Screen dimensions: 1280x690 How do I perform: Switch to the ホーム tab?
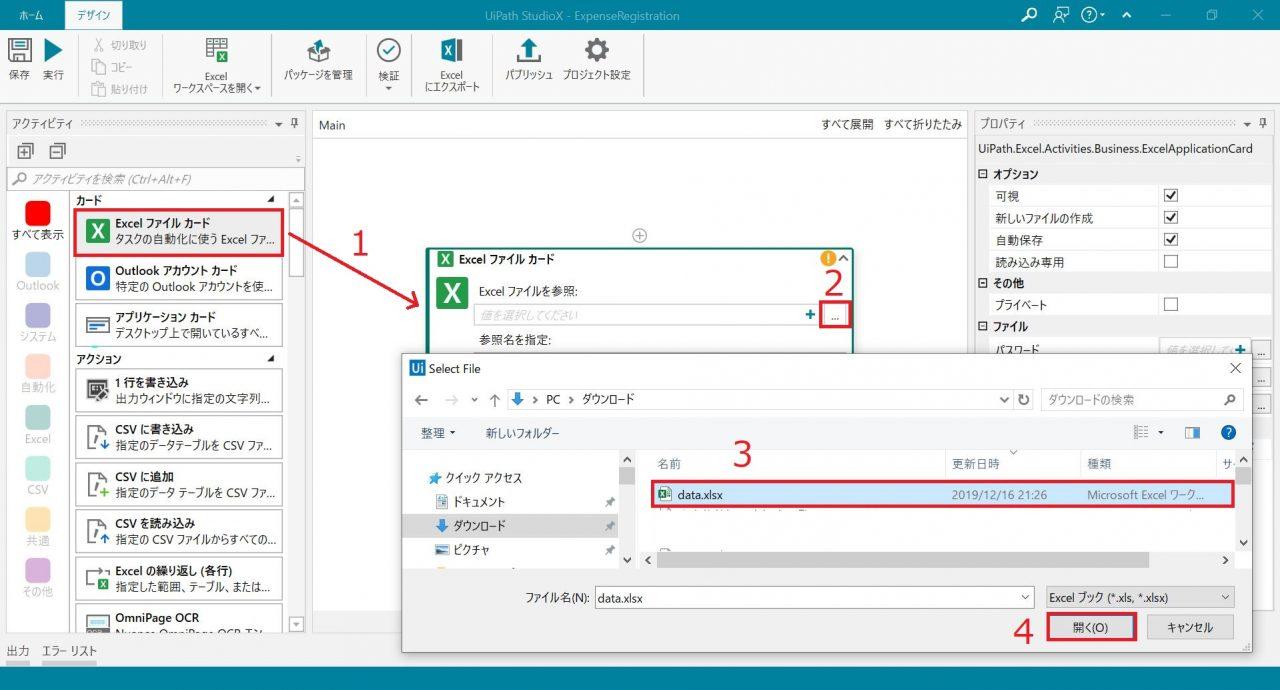(31, 16)
